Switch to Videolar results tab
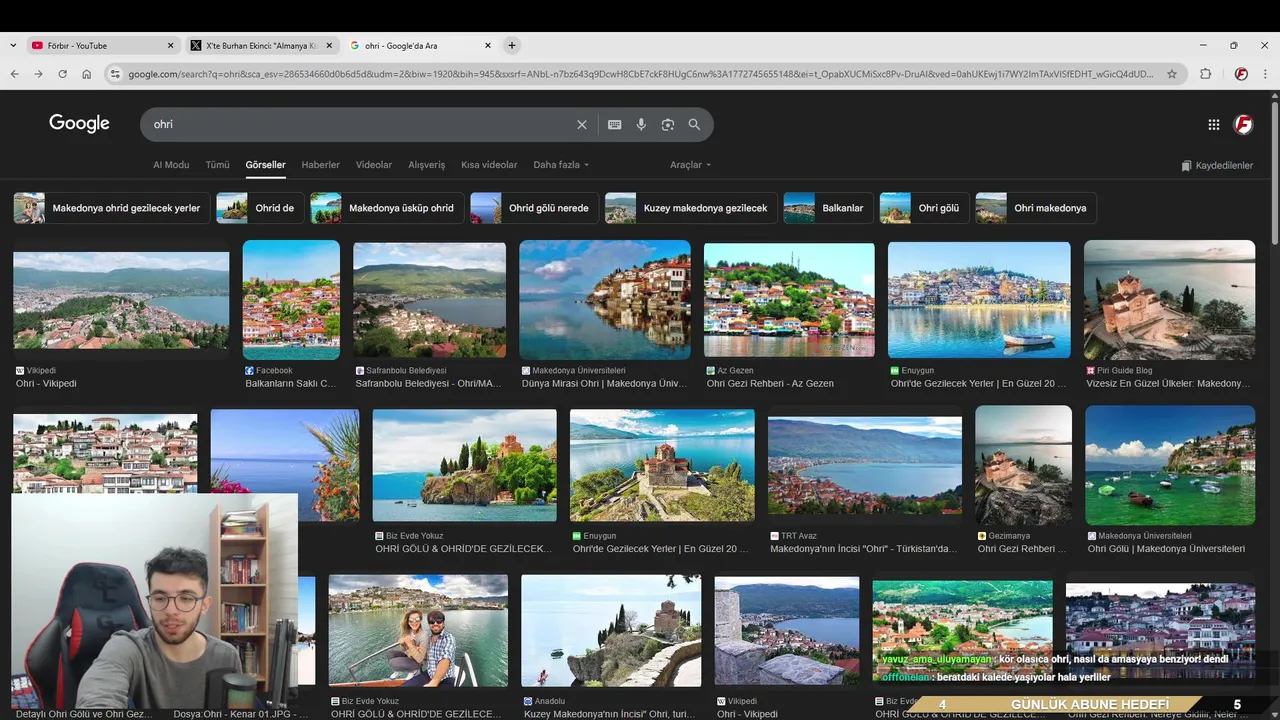1280x720 pixels. (374, 165)
